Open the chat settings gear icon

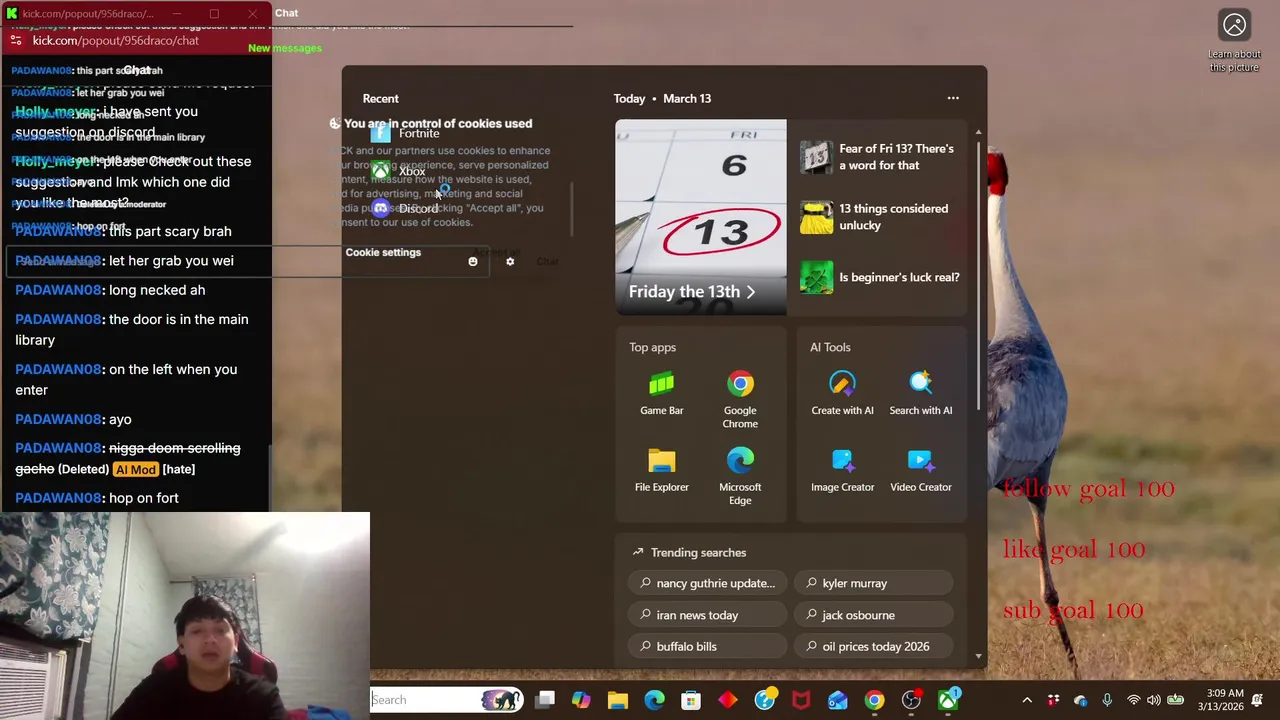tap(510, 262)
